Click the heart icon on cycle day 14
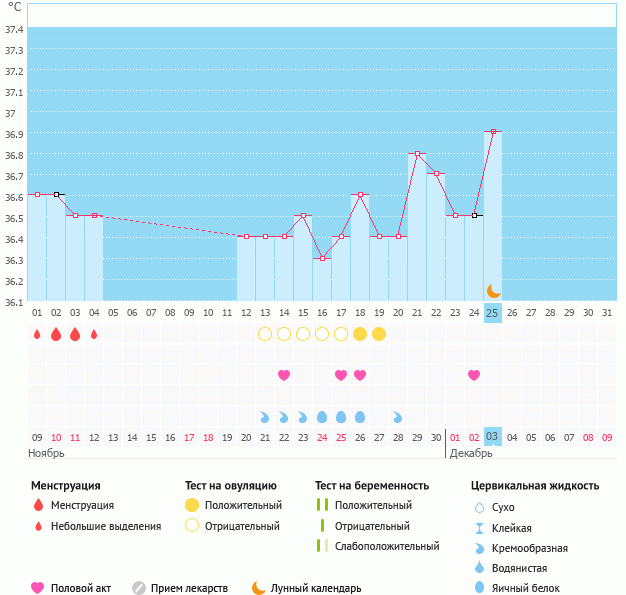This screenshot has height=595, width=626. tap(284, 375)
